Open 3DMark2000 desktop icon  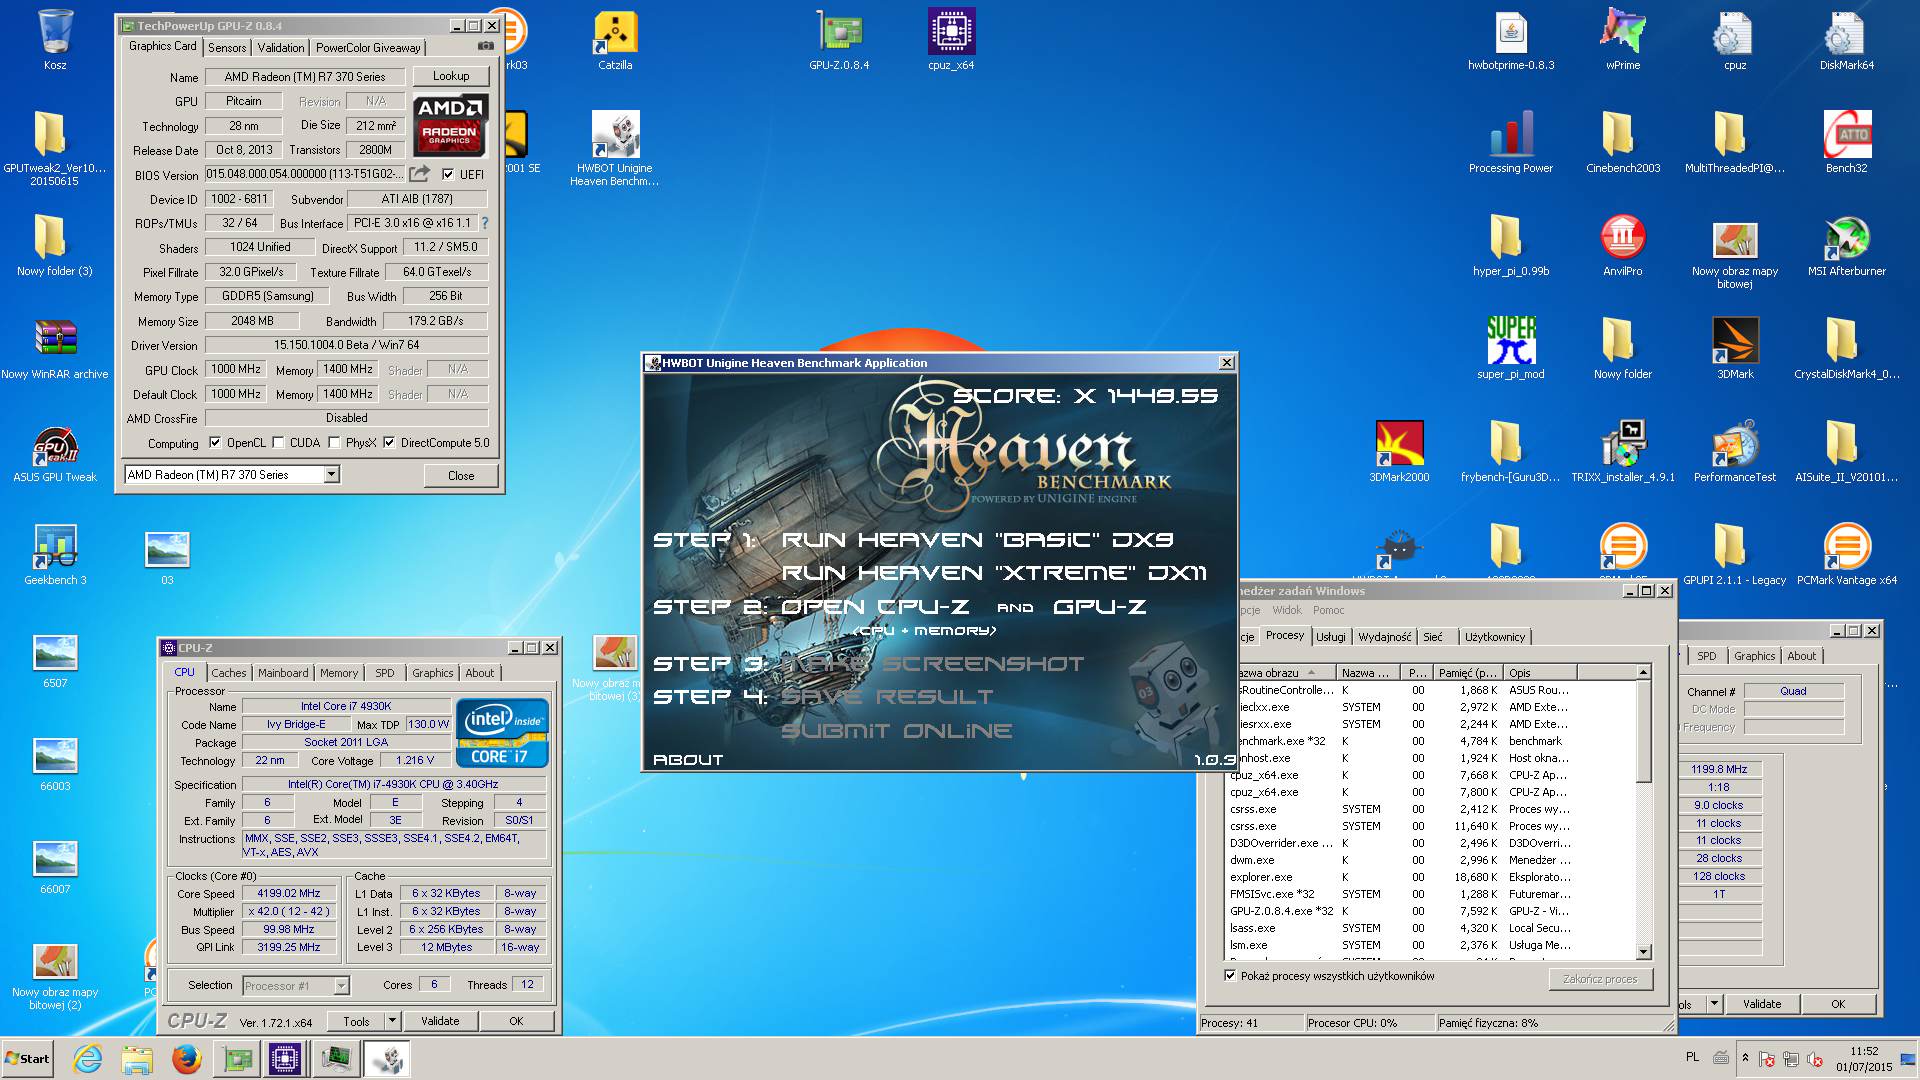1399,452
